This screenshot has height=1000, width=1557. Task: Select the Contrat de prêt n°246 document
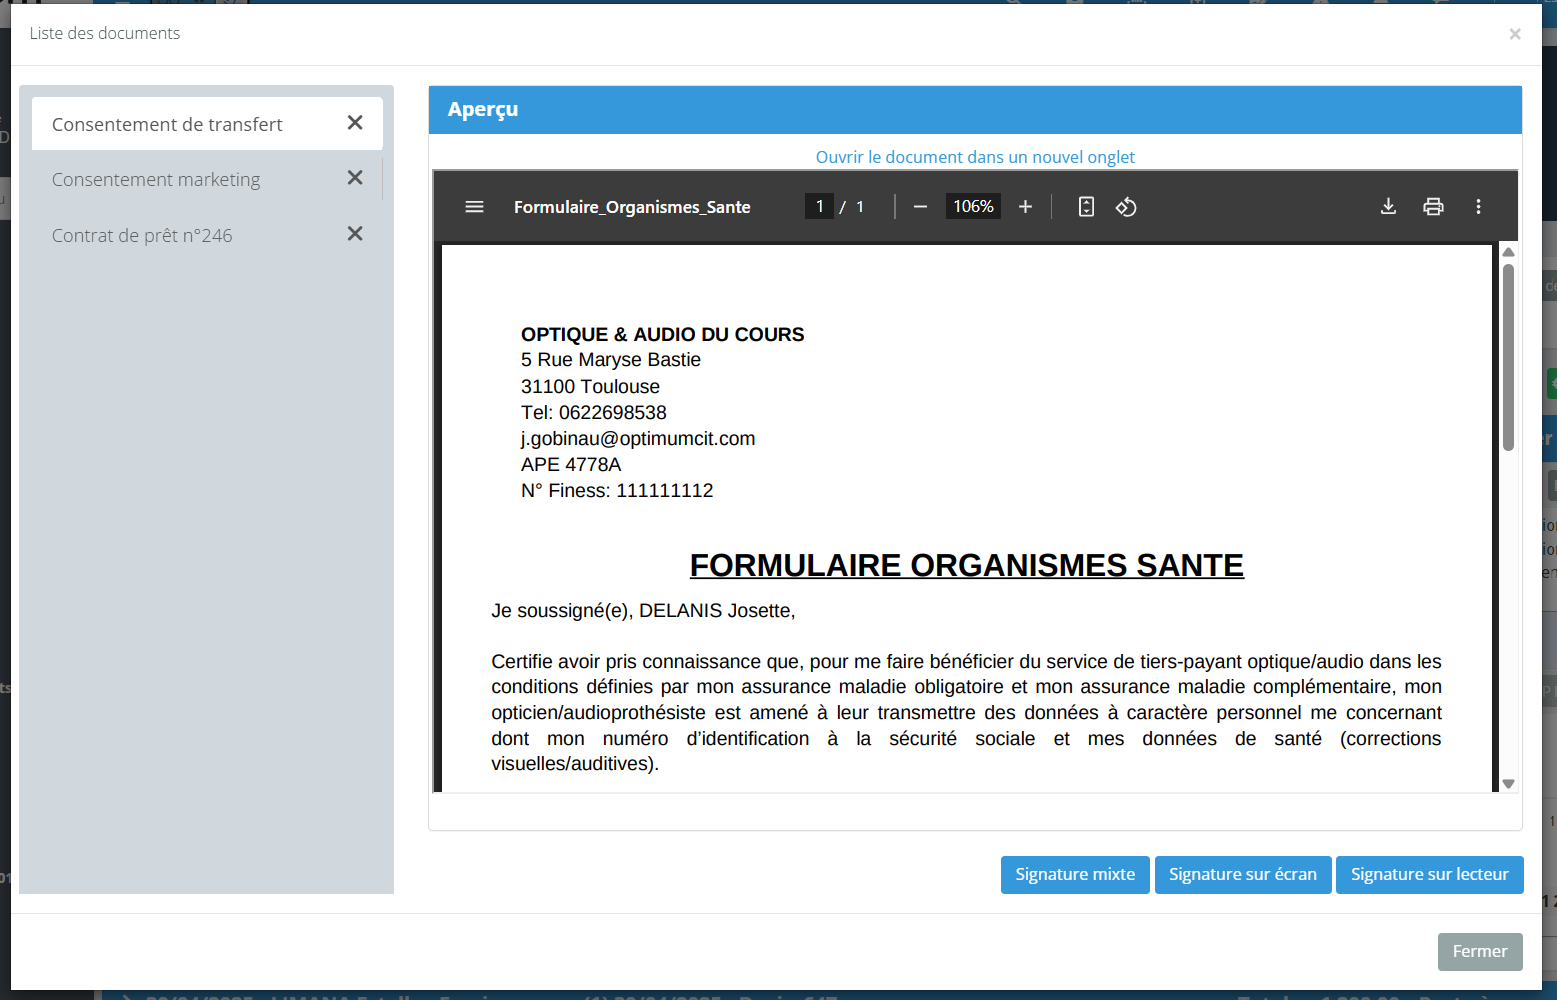207,235
